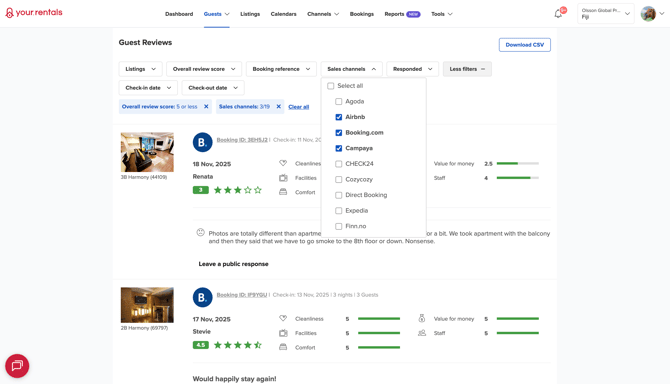Click the Staff score bar rated 4
This screenshot has height=384, width=670.
517,178
